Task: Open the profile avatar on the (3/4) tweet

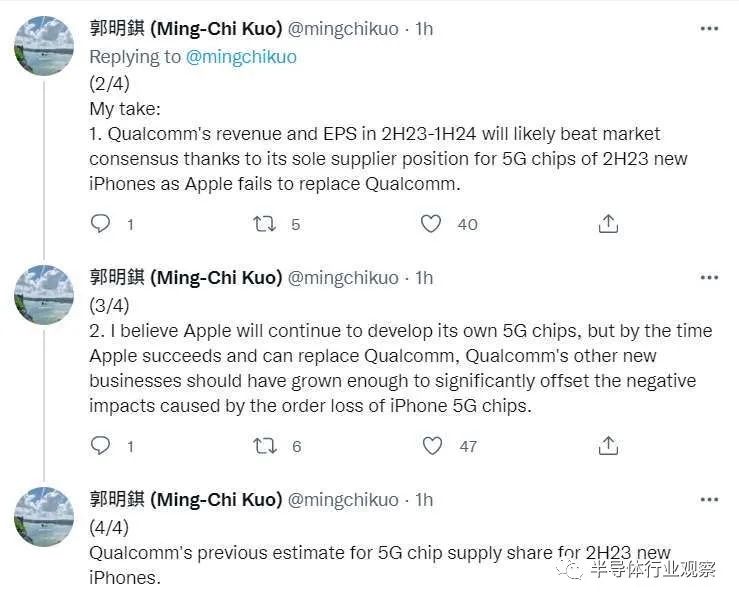Action: tap(44, 295)
